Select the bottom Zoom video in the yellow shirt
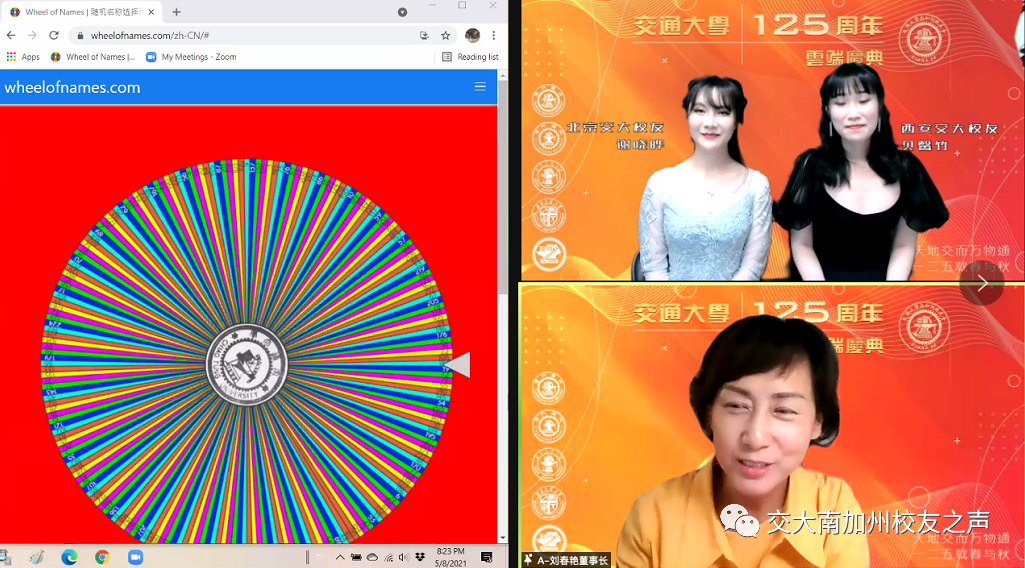This screenshot has height=568, width=1025. 771,426
